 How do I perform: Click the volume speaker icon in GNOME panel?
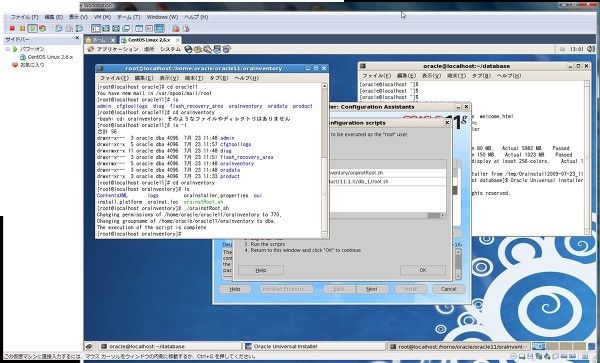coord(590,49)
